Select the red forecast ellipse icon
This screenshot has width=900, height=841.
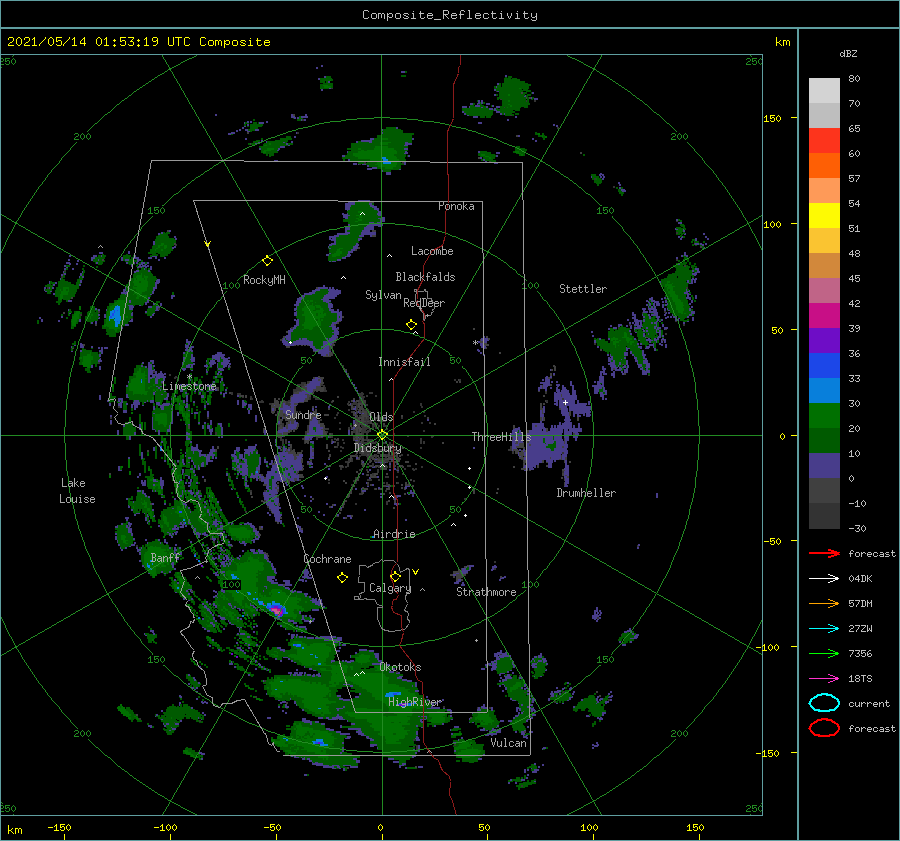824,728
